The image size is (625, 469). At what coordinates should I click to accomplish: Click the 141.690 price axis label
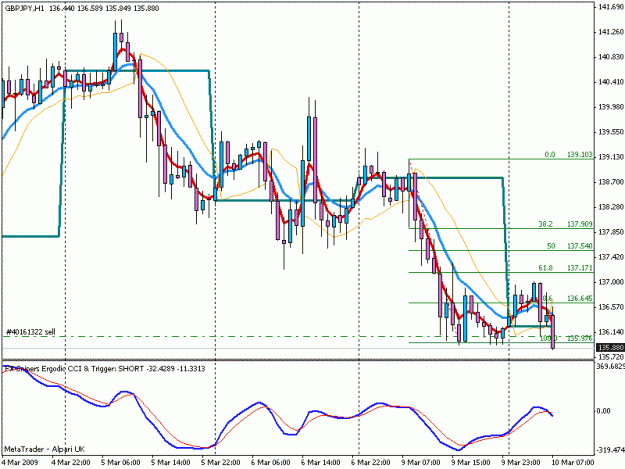pos(611,7)
